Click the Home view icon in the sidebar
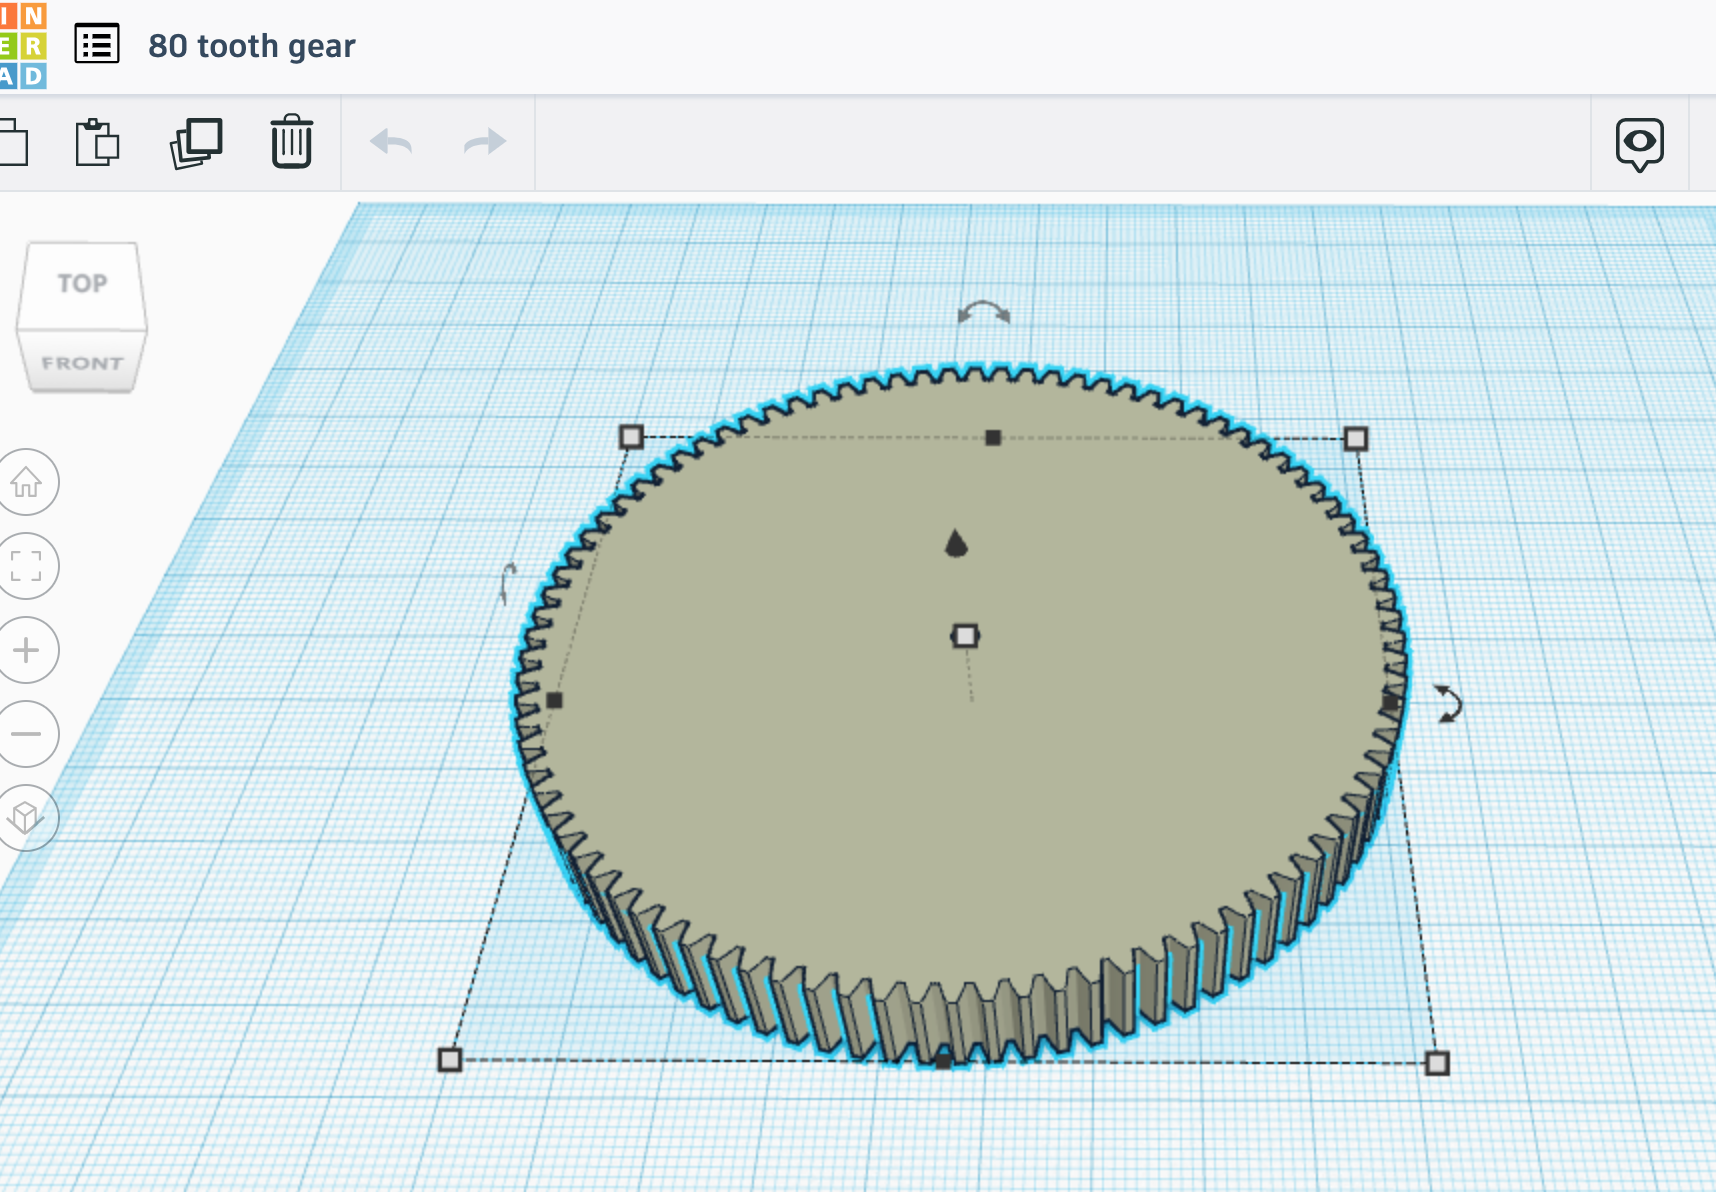 27,482
